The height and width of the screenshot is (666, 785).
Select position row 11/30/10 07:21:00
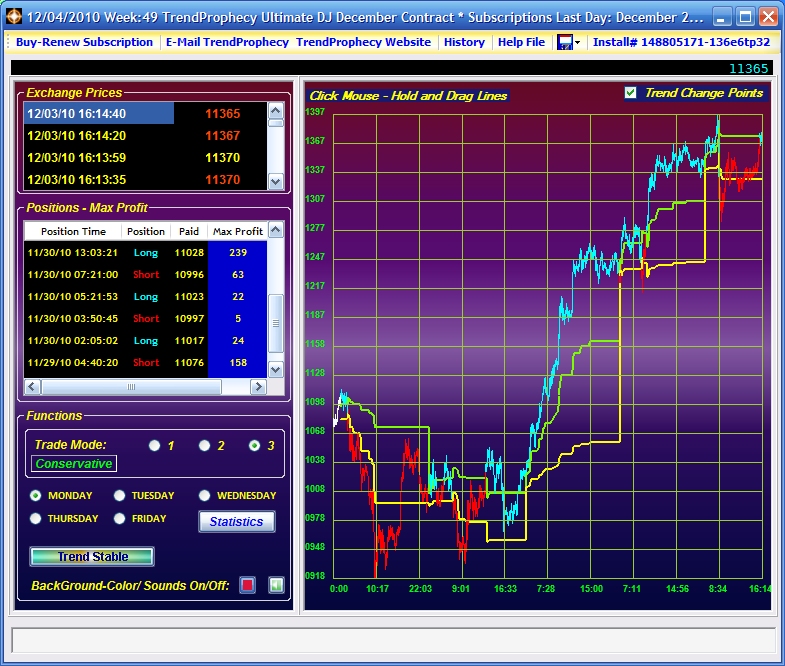pyautogui.click(x=145, y=274)
